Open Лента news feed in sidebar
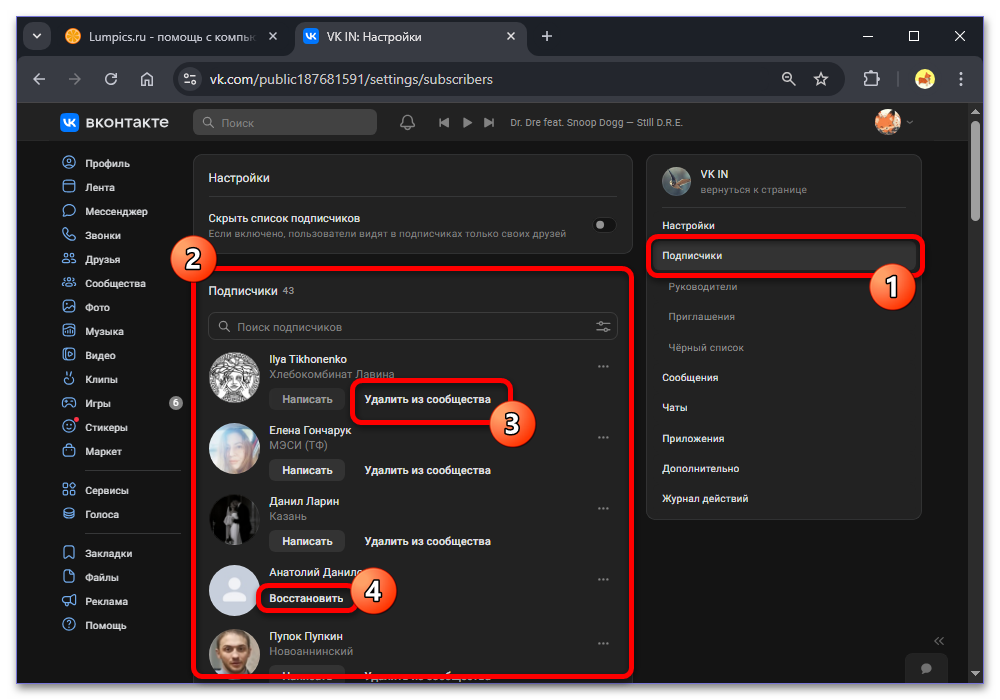The width and height of the screenshot is (1000, 700). pyautogui.click(x=88, y=187)
